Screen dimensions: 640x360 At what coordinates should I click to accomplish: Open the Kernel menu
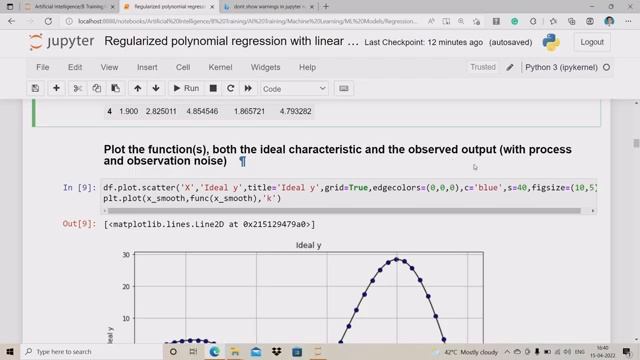220,67
